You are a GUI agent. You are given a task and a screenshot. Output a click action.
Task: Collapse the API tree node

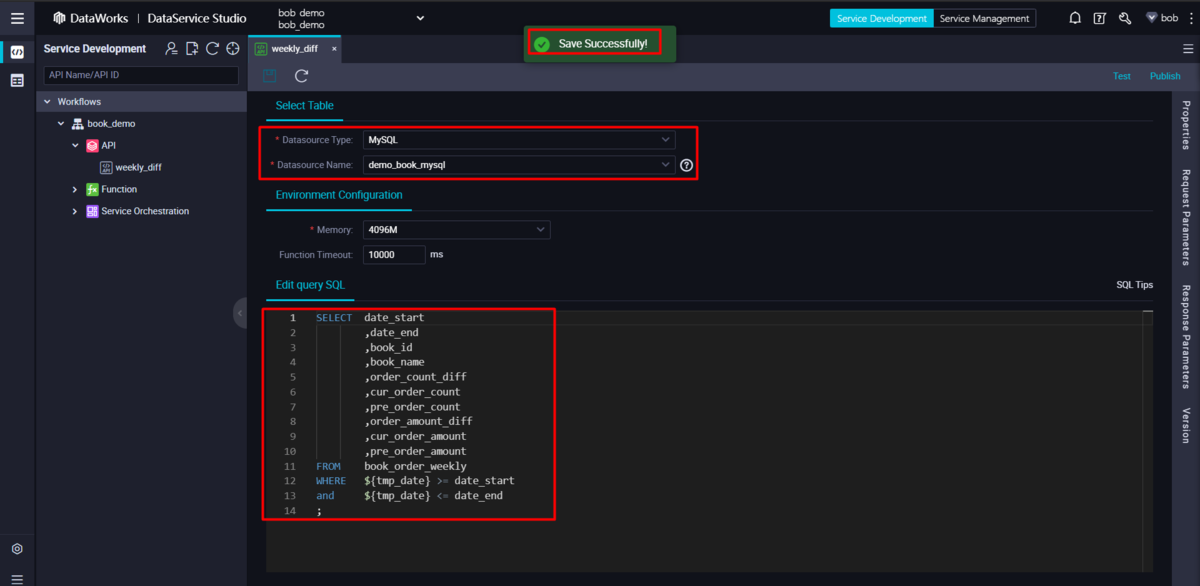[75, 145]
